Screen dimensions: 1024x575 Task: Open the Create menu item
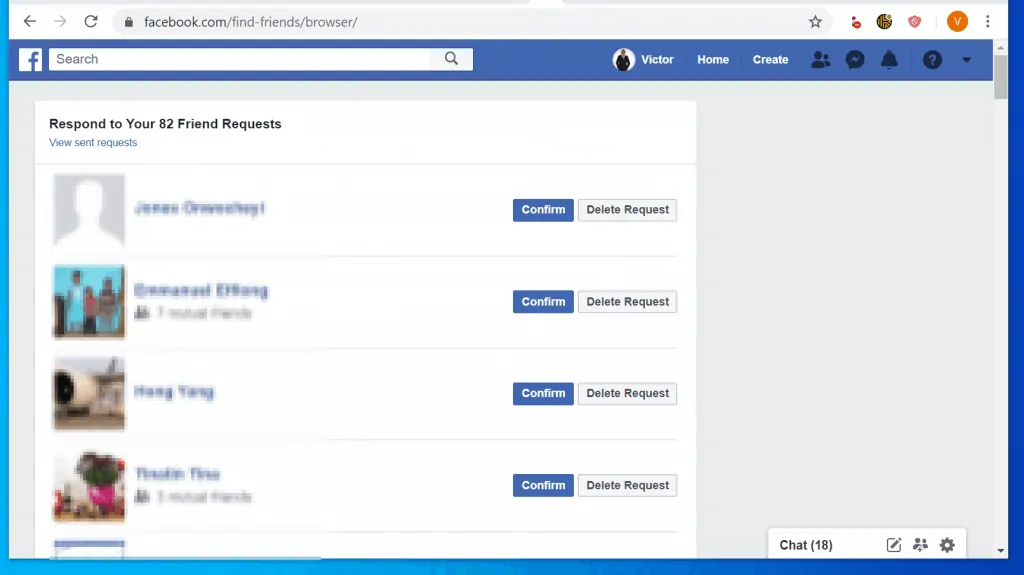pyautogui.click(x=770, y=60)
